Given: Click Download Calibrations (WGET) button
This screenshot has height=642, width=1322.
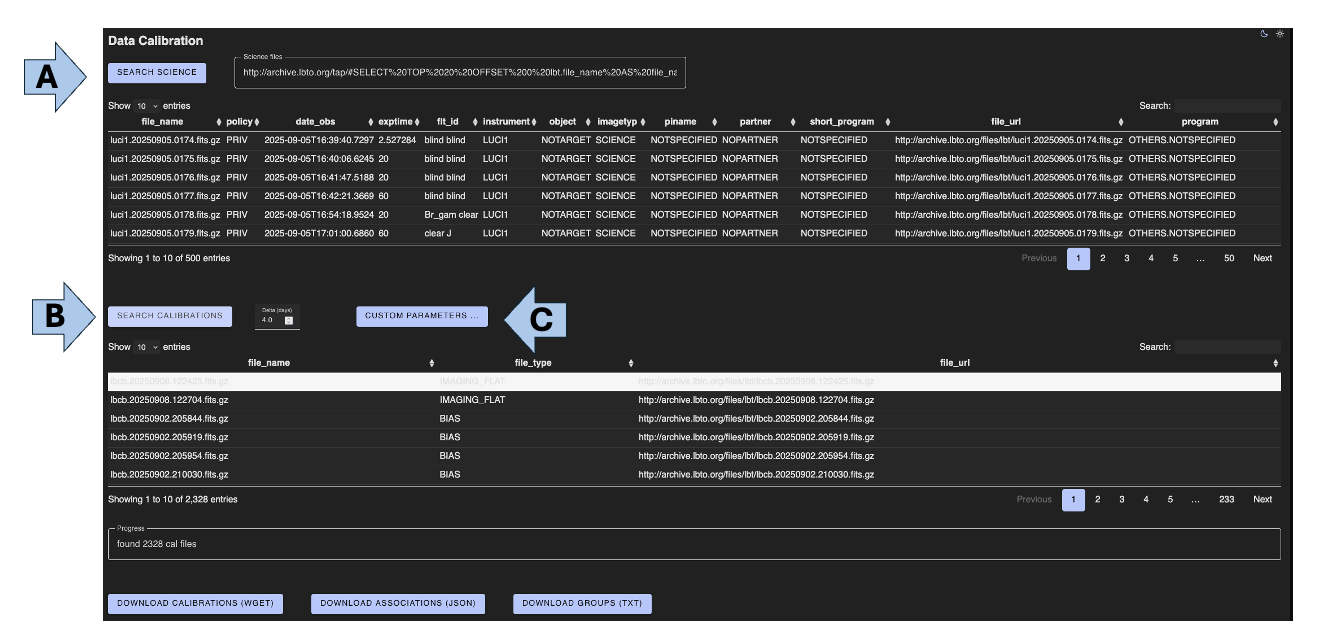Looking at the screenshot, I should (196, 603).
